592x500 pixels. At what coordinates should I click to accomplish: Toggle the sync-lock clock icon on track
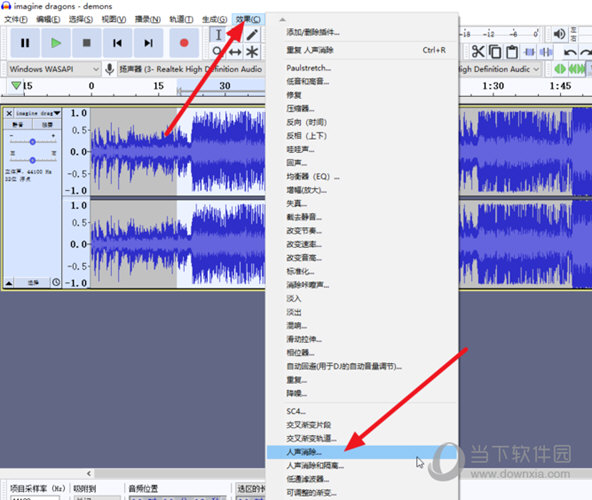point(56,282)
